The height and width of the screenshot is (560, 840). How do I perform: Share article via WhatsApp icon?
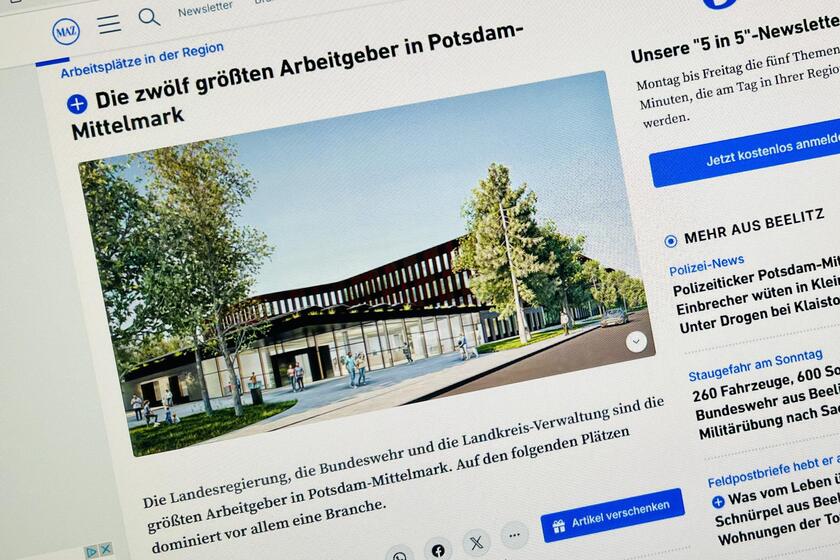pos(399,555)
